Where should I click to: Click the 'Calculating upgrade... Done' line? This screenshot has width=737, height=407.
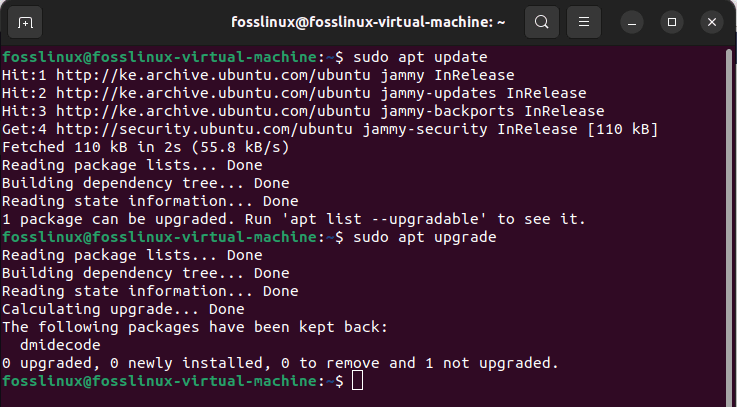point(122,309)
